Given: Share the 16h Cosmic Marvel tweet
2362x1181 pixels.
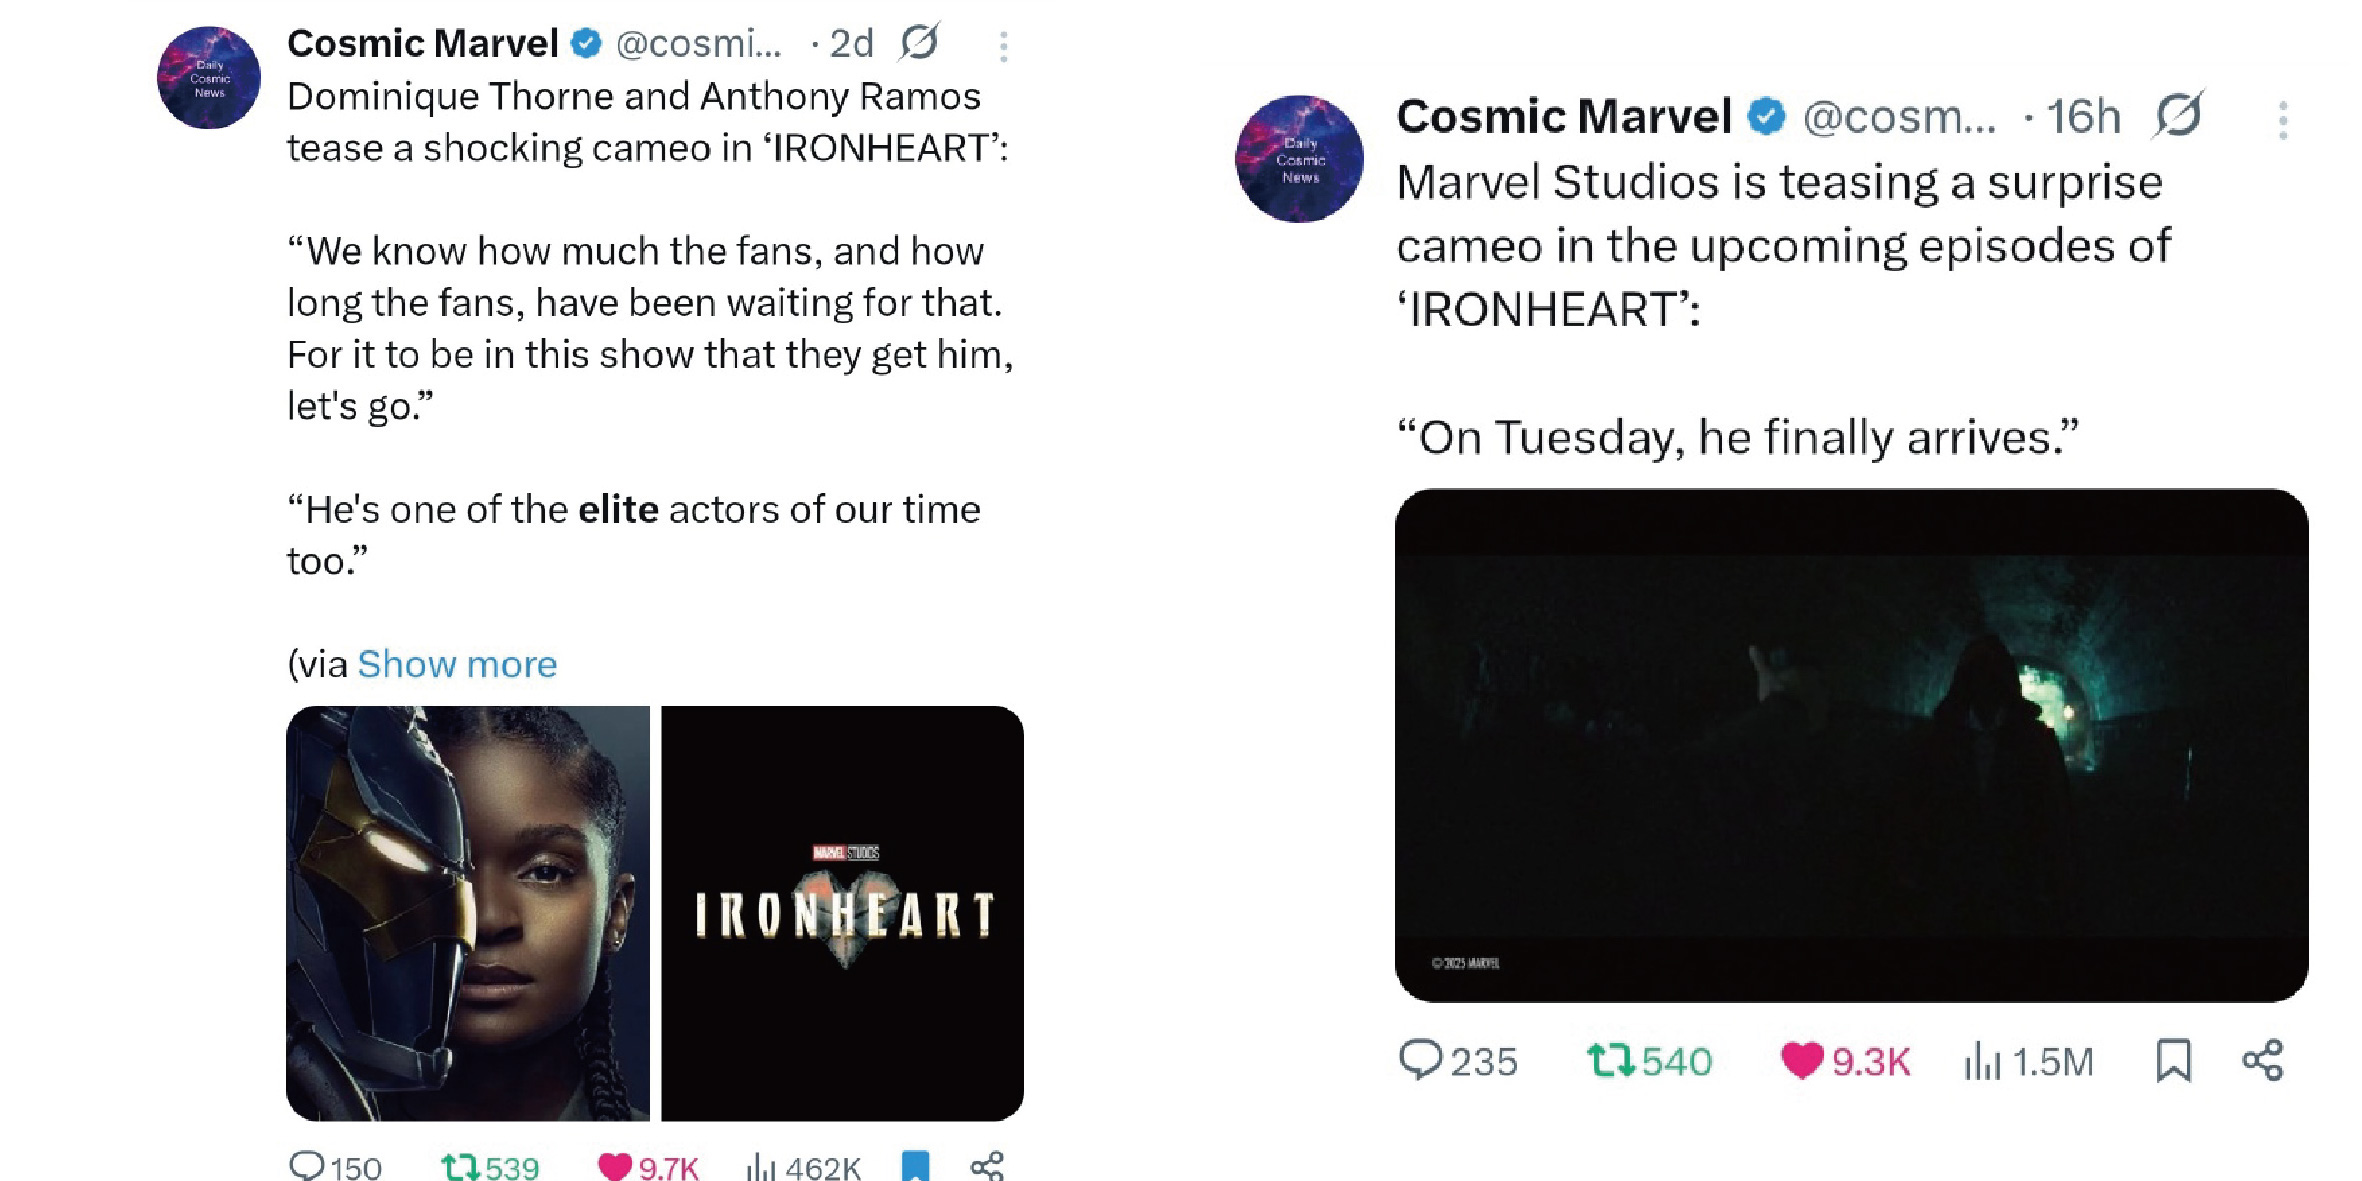Looking at the screenshot, I should pos(2263,1060).
